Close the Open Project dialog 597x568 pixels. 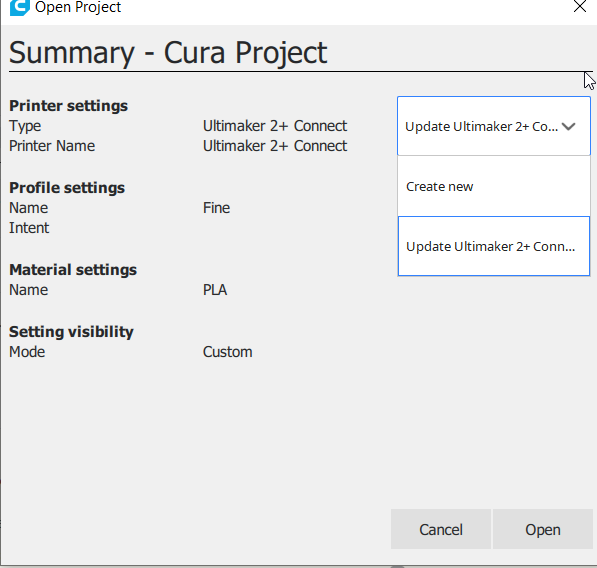[579, 6]
